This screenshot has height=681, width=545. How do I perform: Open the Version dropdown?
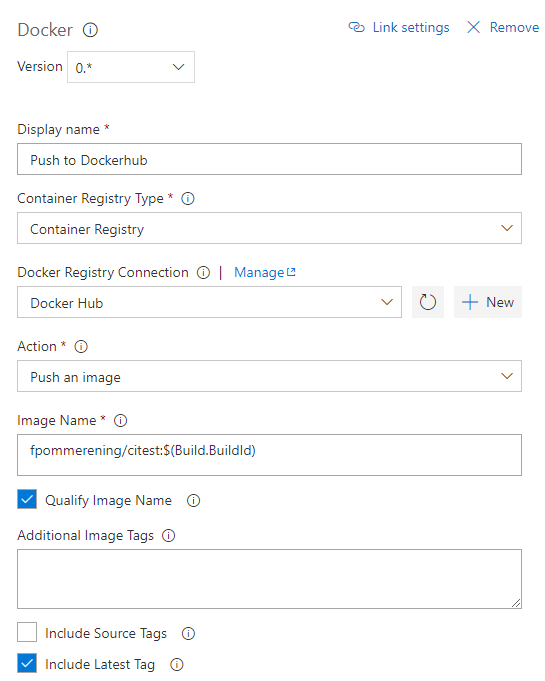click(131, 67)
